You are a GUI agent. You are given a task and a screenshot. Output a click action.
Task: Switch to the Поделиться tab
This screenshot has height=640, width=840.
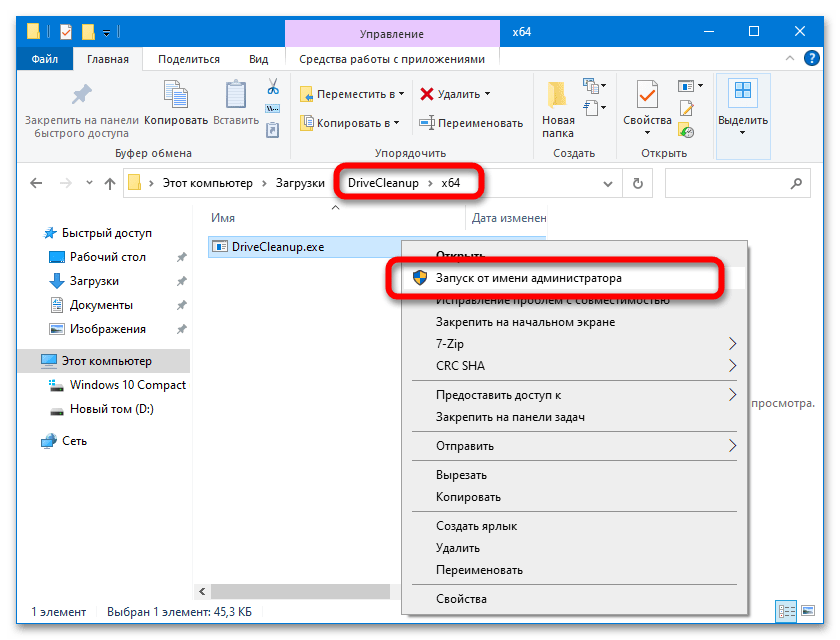(189, 59)
